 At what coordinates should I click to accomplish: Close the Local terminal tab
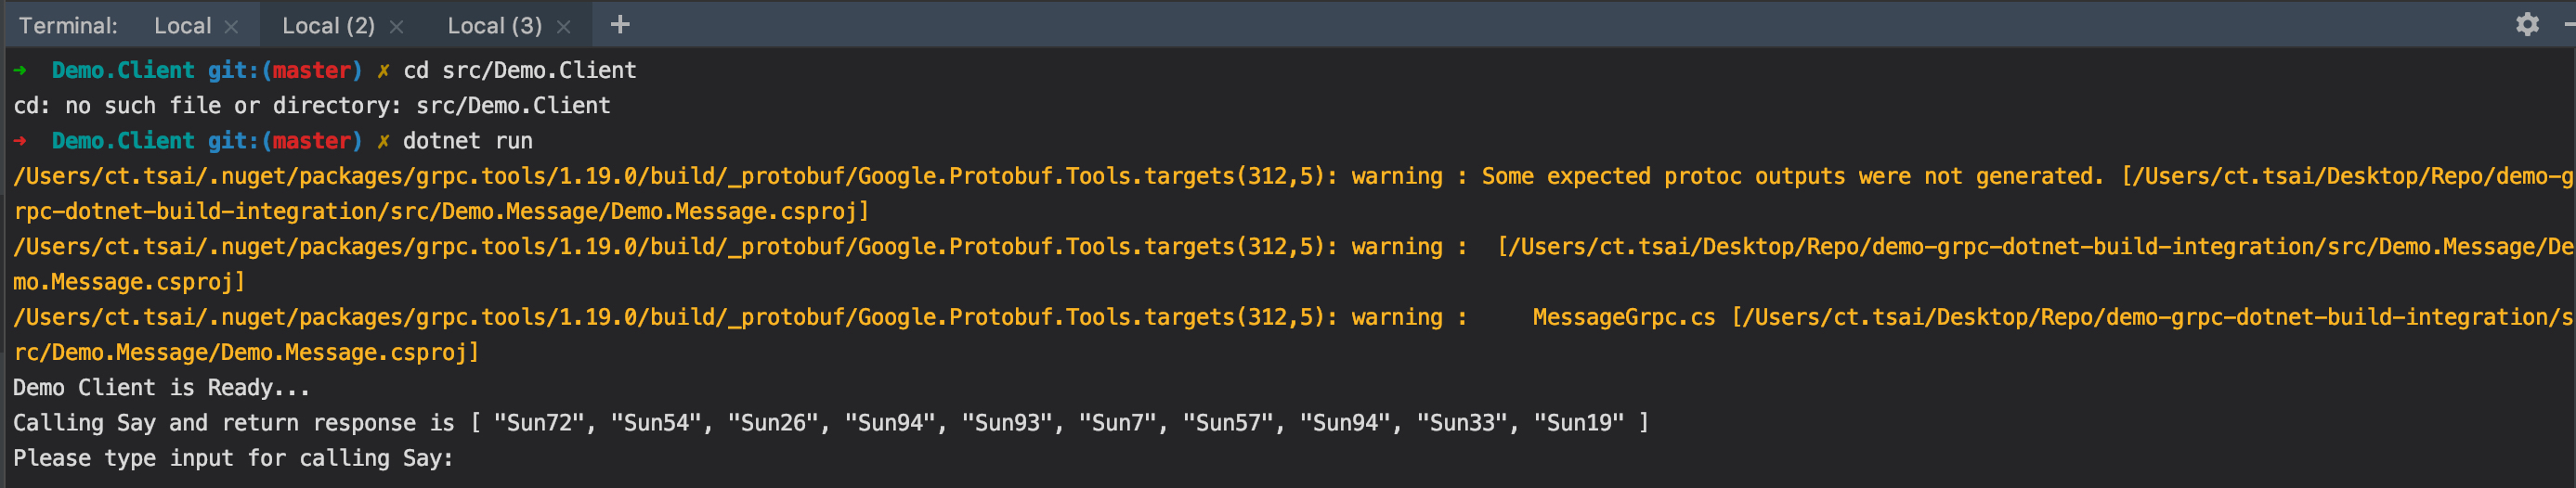[x=232, y=27]
